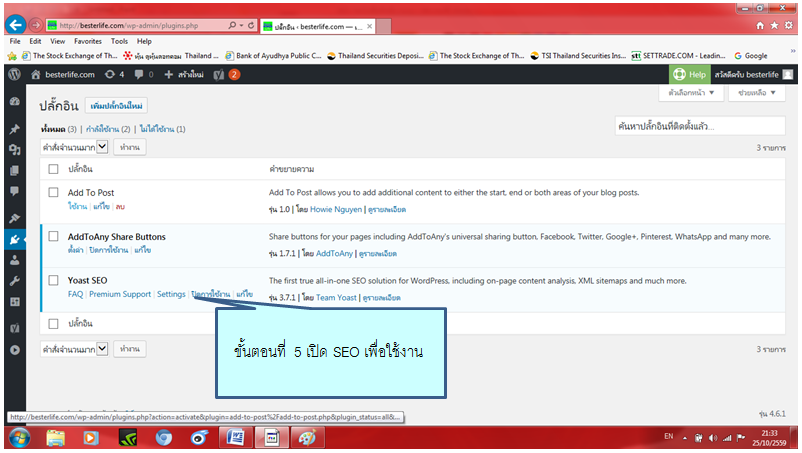The image size is (802, 453).
Task: Activate the Add To Post plugin link
Action: [77, 206]
